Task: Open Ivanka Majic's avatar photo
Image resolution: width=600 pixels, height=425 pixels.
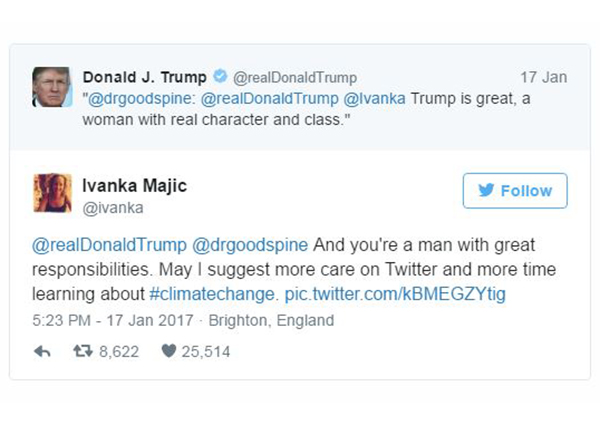Action: click(52, 192)
